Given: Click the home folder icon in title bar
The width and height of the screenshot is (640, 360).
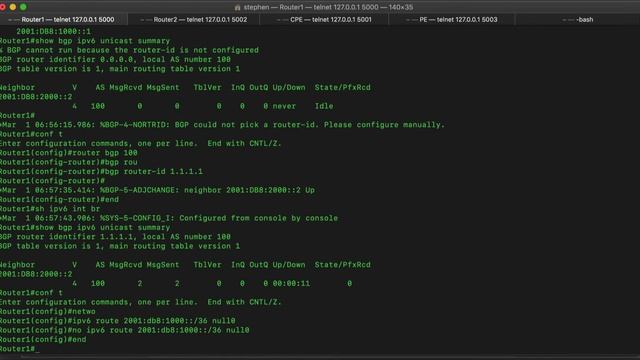Looking at the screenshot, I should click(x=237, y=7).
